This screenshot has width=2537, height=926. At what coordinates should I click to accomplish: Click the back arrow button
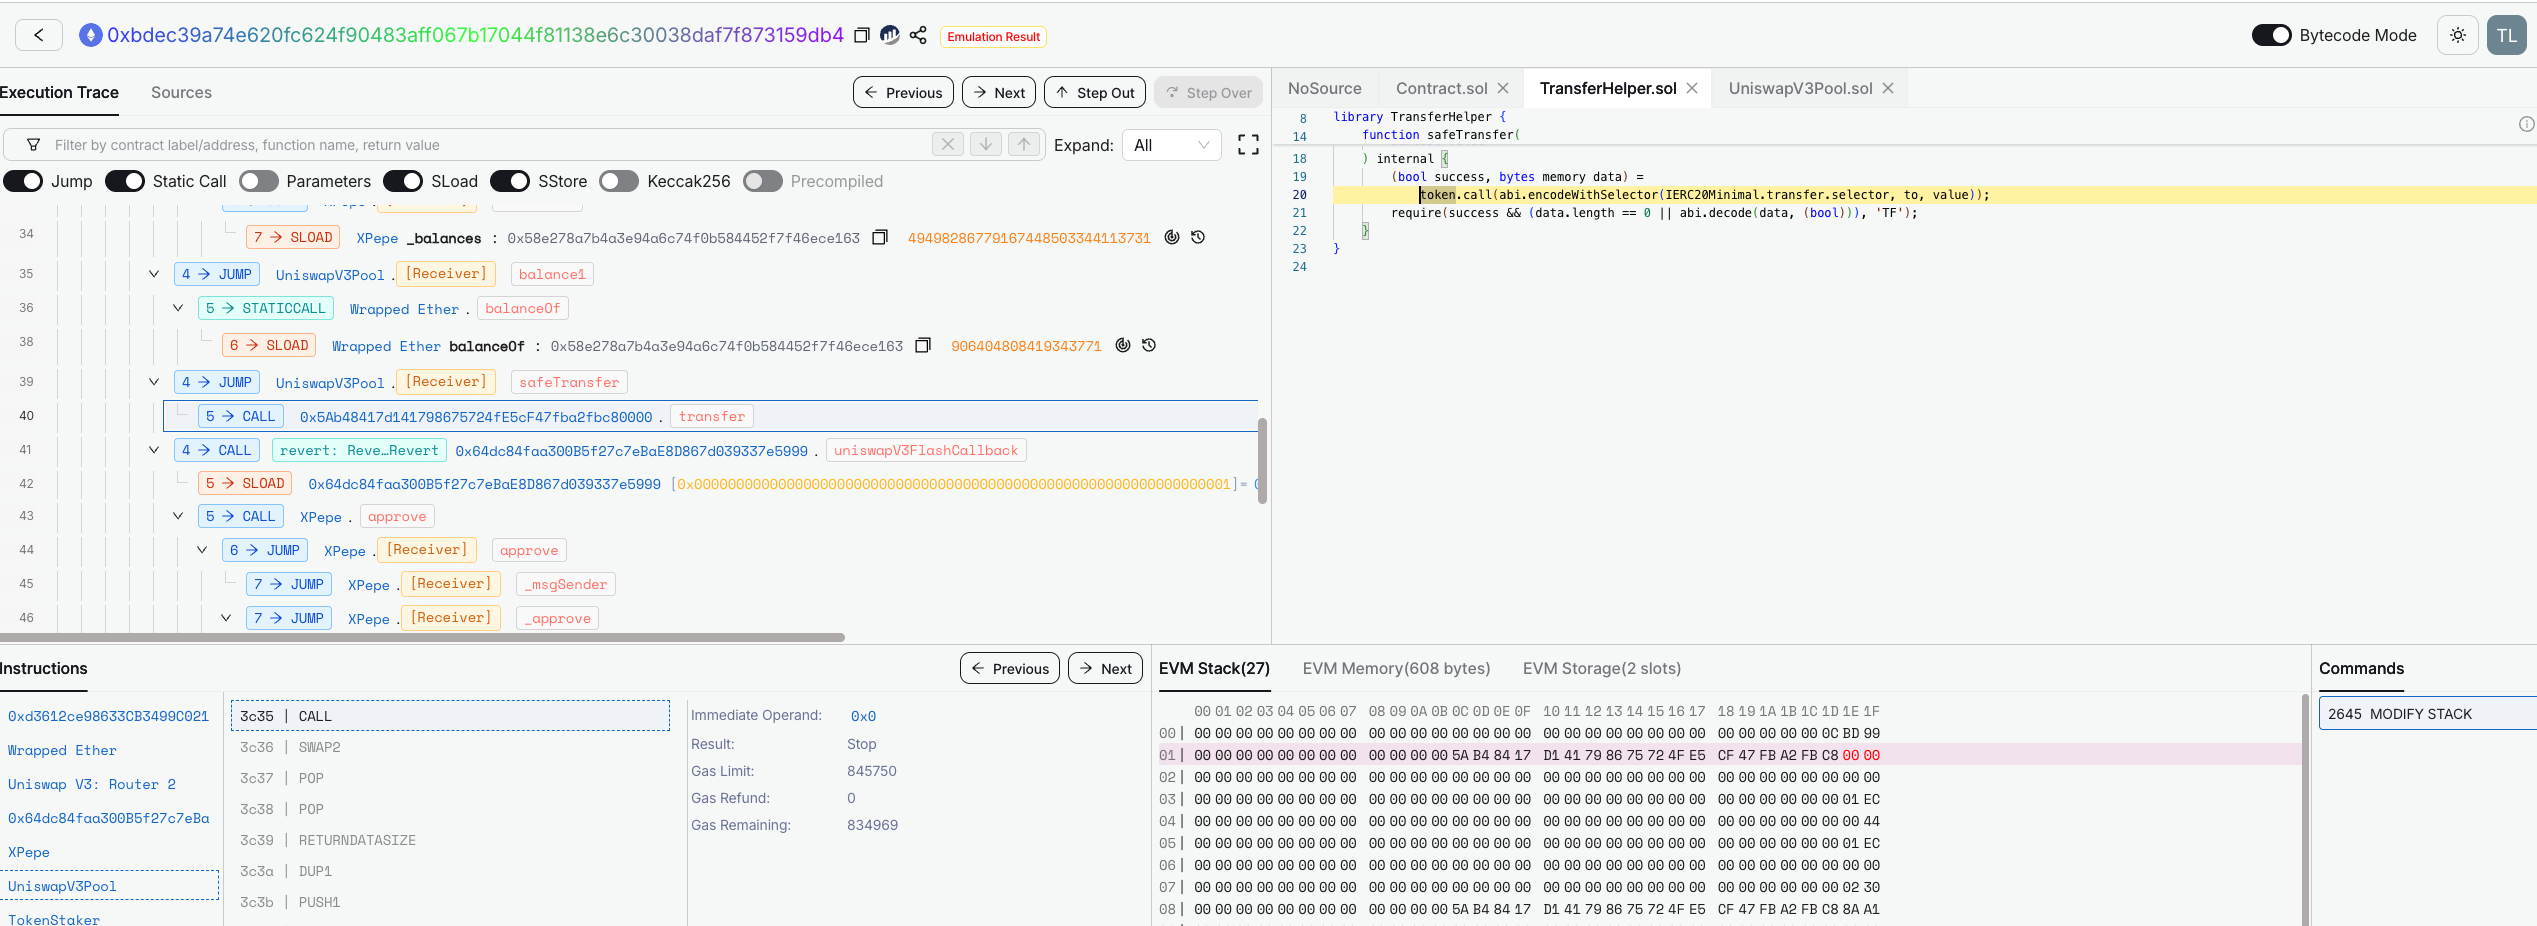[x=39, y=35]
